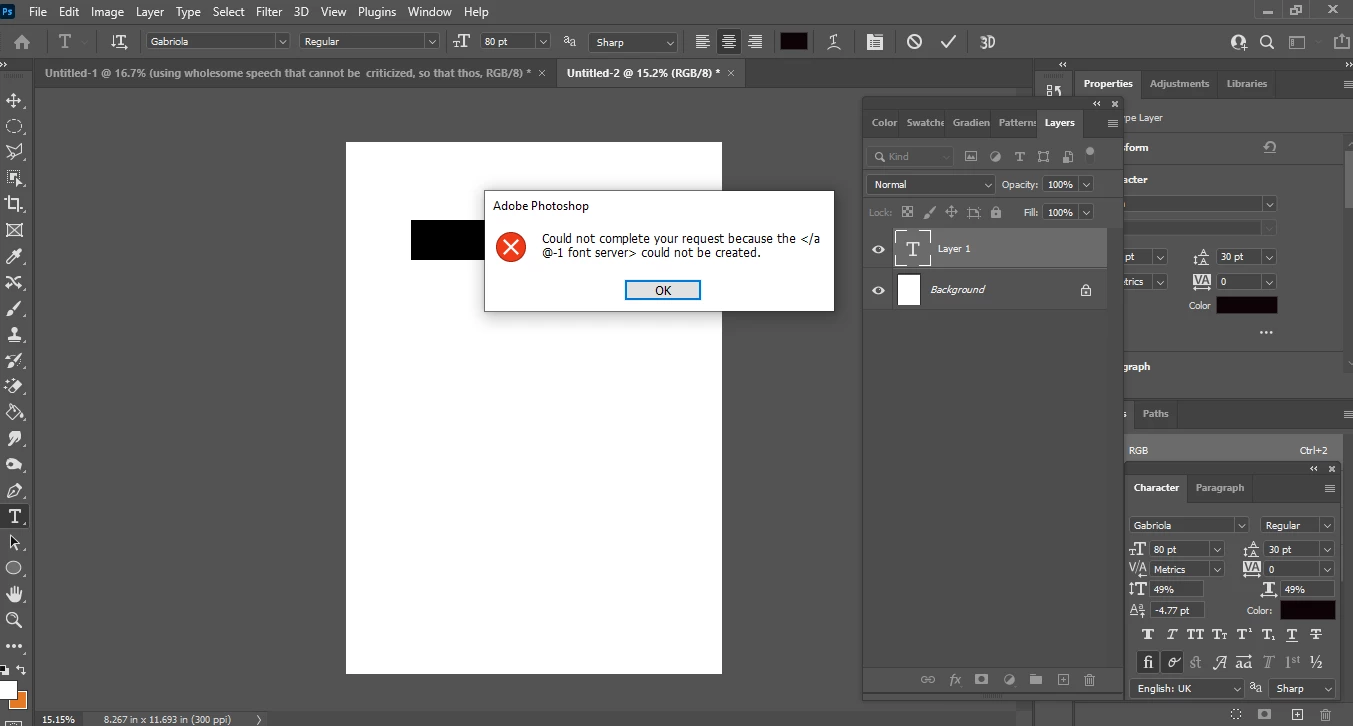The height and width of the screenshot is (726, 1353).
Task: Select the Elliptical Marquee tool
Action: click(x=15, y=127)
